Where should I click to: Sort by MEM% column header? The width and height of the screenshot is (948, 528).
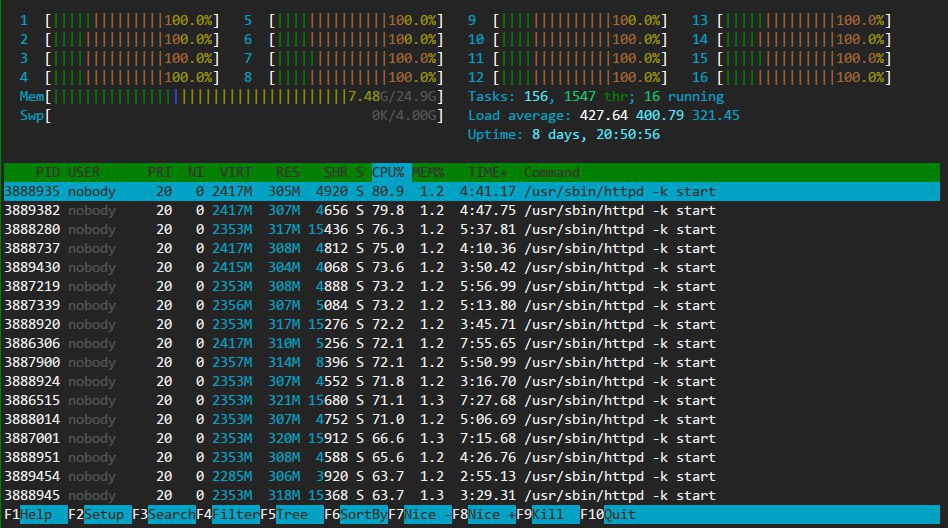tap(428, 172)
